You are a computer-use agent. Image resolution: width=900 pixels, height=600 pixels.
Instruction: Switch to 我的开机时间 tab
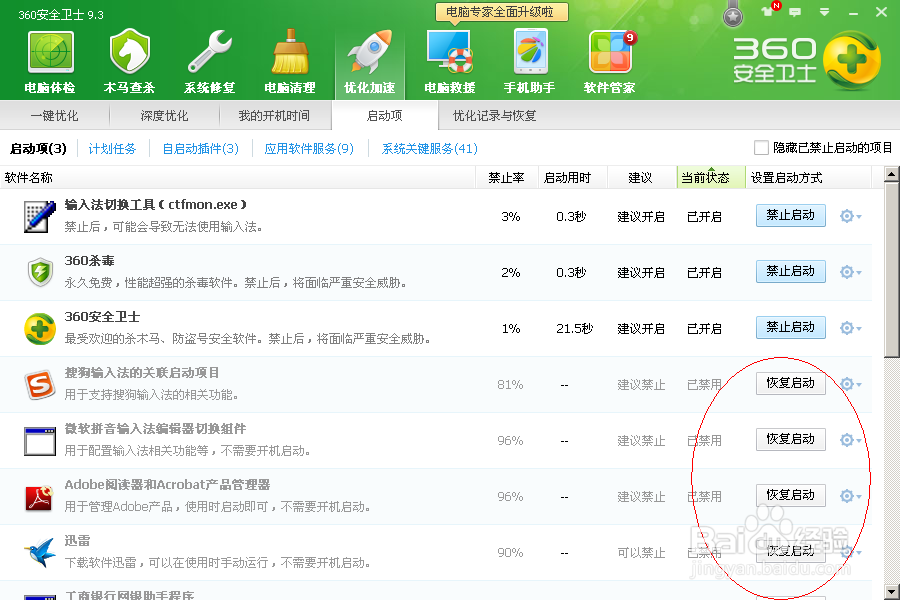point(274,115)
